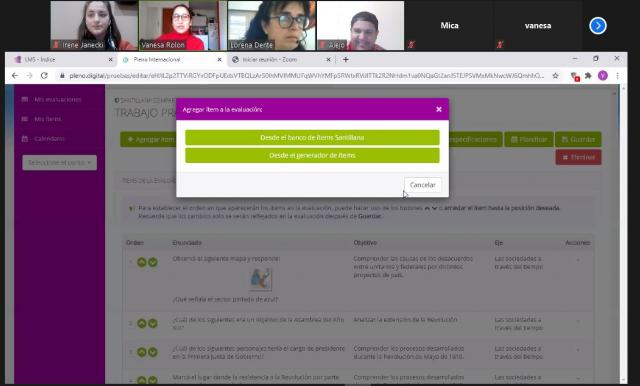640x386 pixels.
Task: Switch to Iniciar reunión - Zoom tab
Action: click(x=282, y=60)
